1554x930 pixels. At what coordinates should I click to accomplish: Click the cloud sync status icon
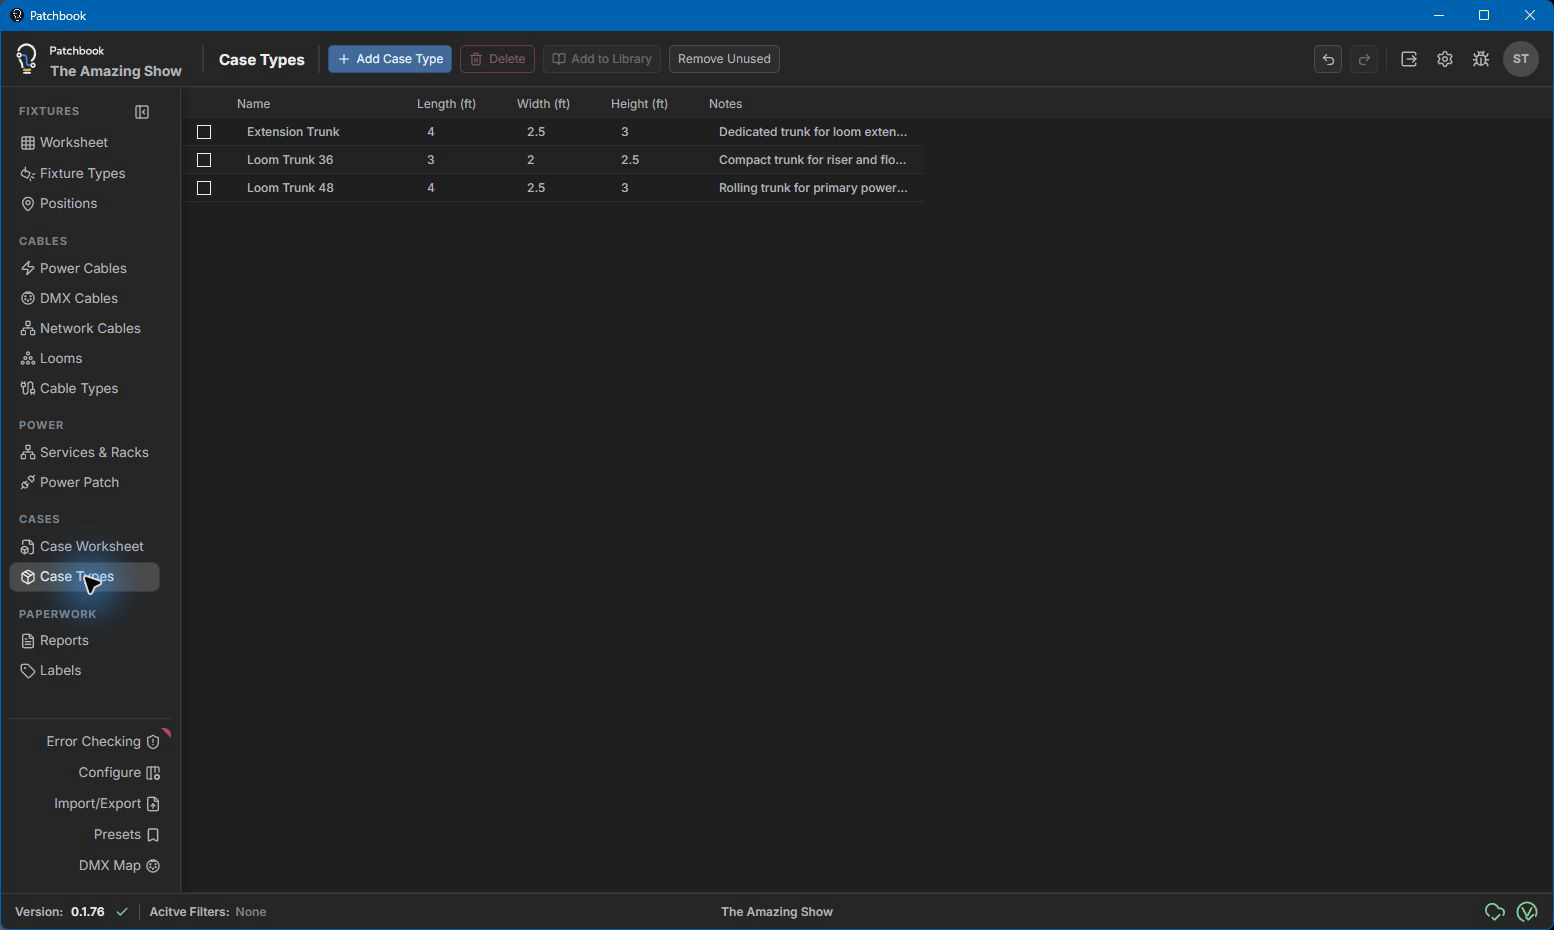tap(1495, 911)
